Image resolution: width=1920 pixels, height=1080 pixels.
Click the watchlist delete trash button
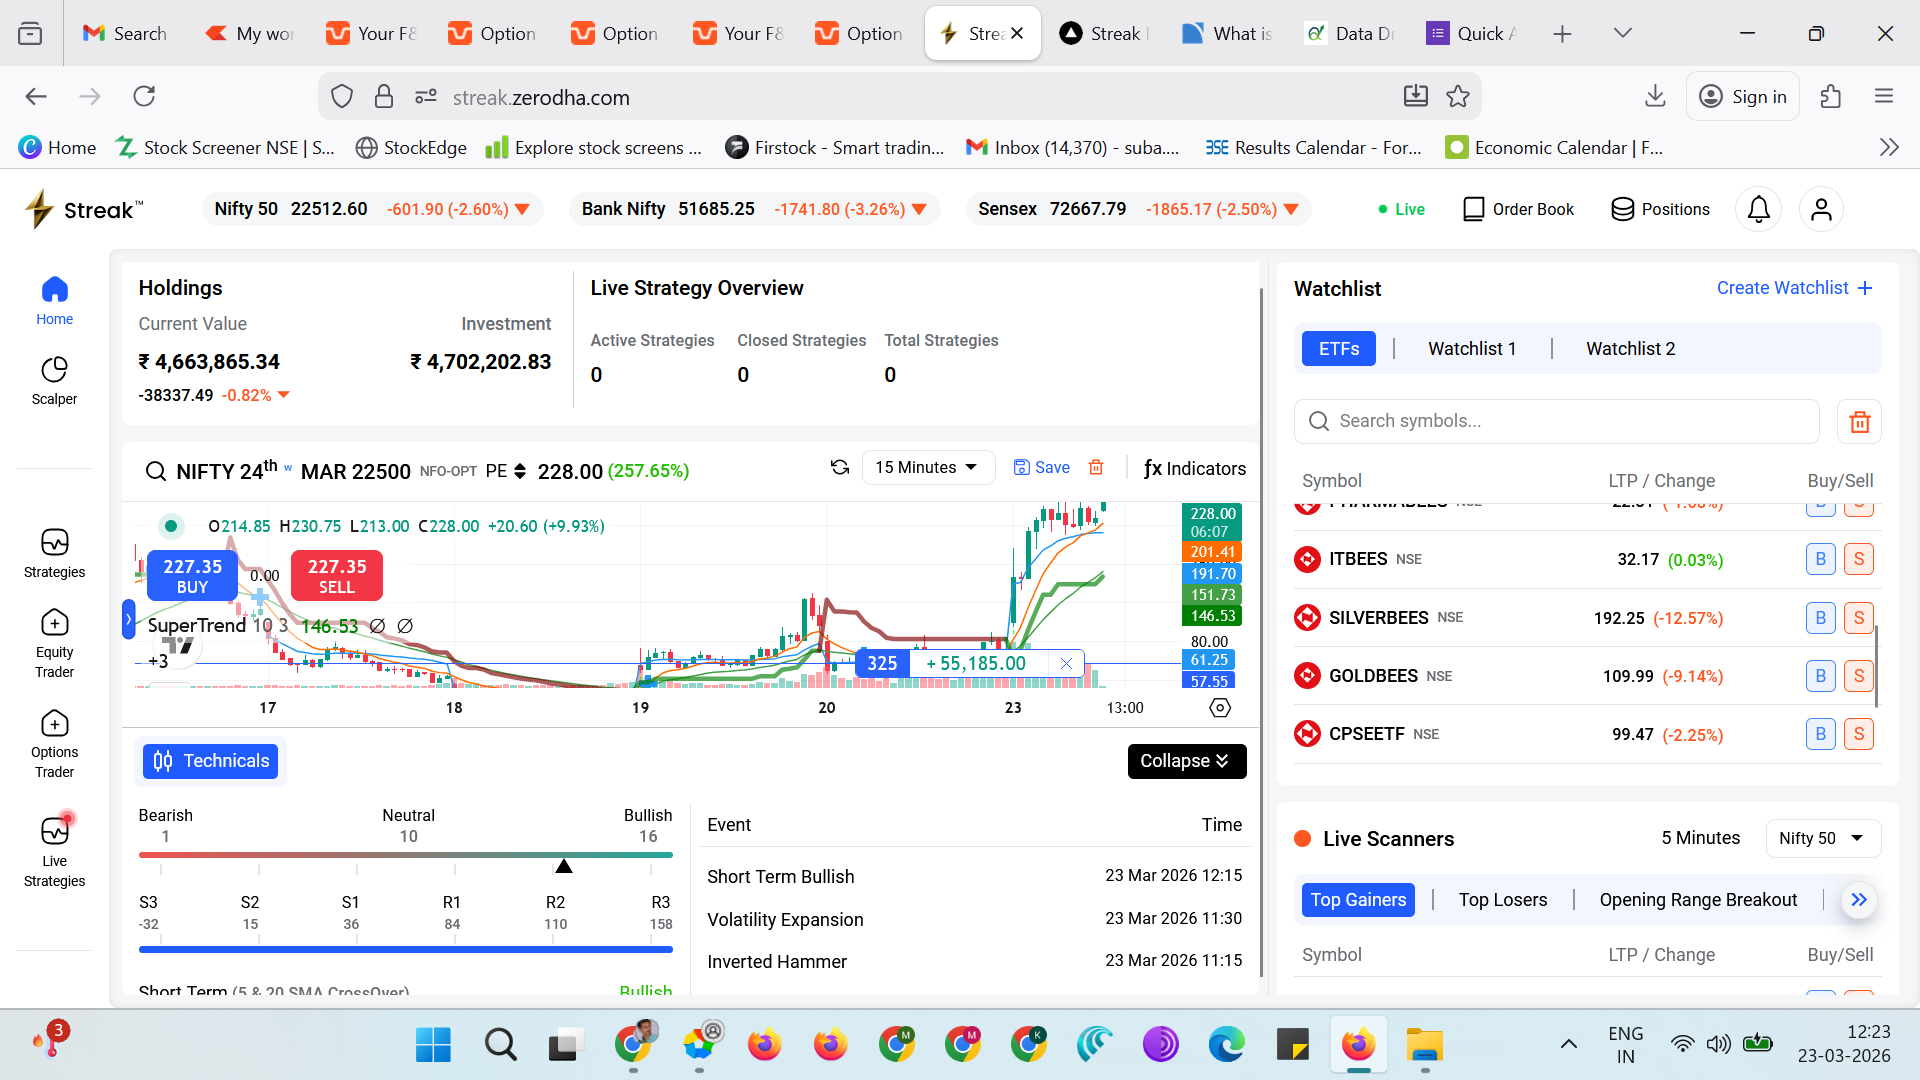(1859, 422)
